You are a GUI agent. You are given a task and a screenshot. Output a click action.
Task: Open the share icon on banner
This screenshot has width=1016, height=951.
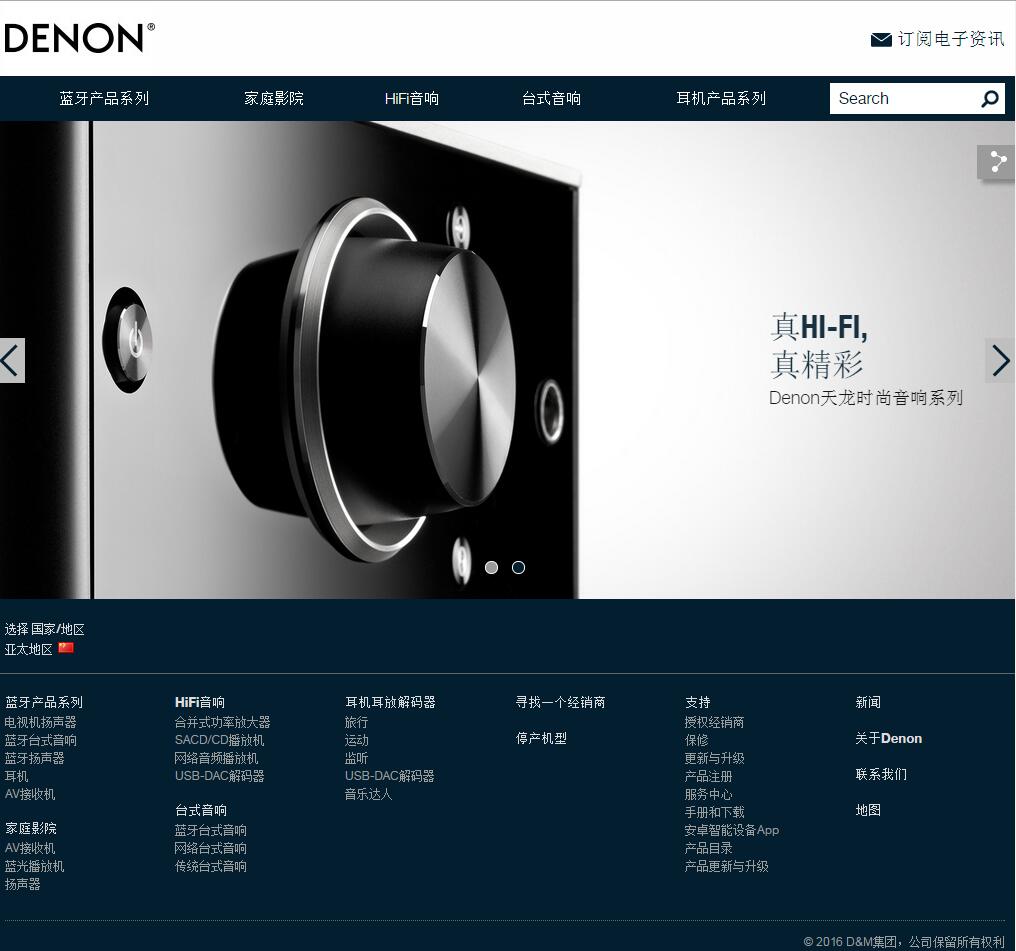click(x=997, y=161)
